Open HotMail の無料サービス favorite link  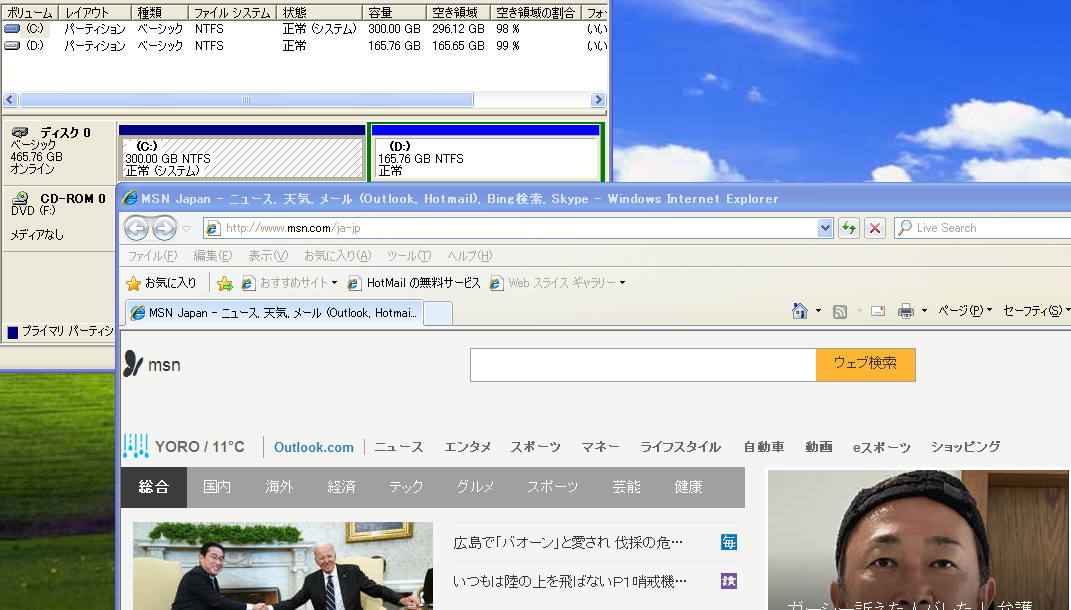coord(414,283)
